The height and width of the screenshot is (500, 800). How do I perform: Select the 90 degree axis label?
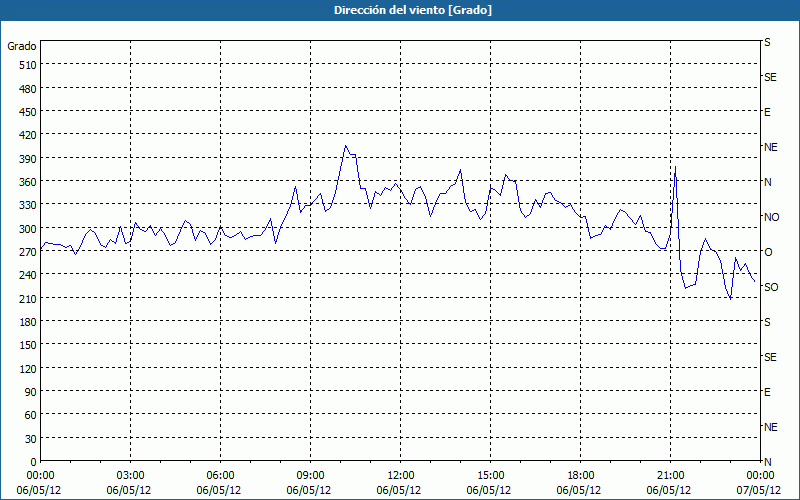coord(31,392)
